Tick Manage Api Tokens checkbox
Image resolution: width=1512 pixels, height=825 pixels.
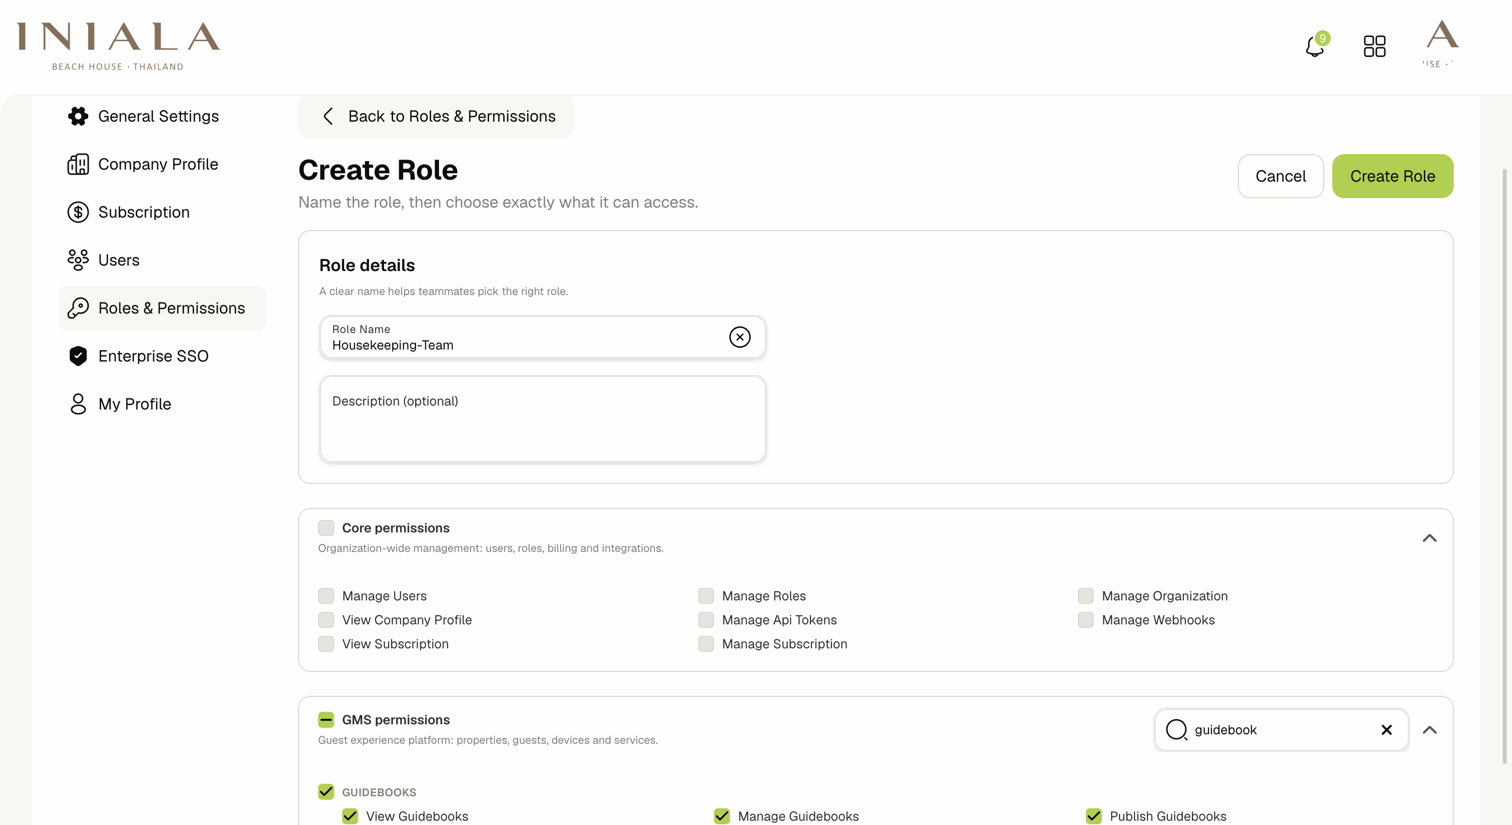tap(706, 620)
